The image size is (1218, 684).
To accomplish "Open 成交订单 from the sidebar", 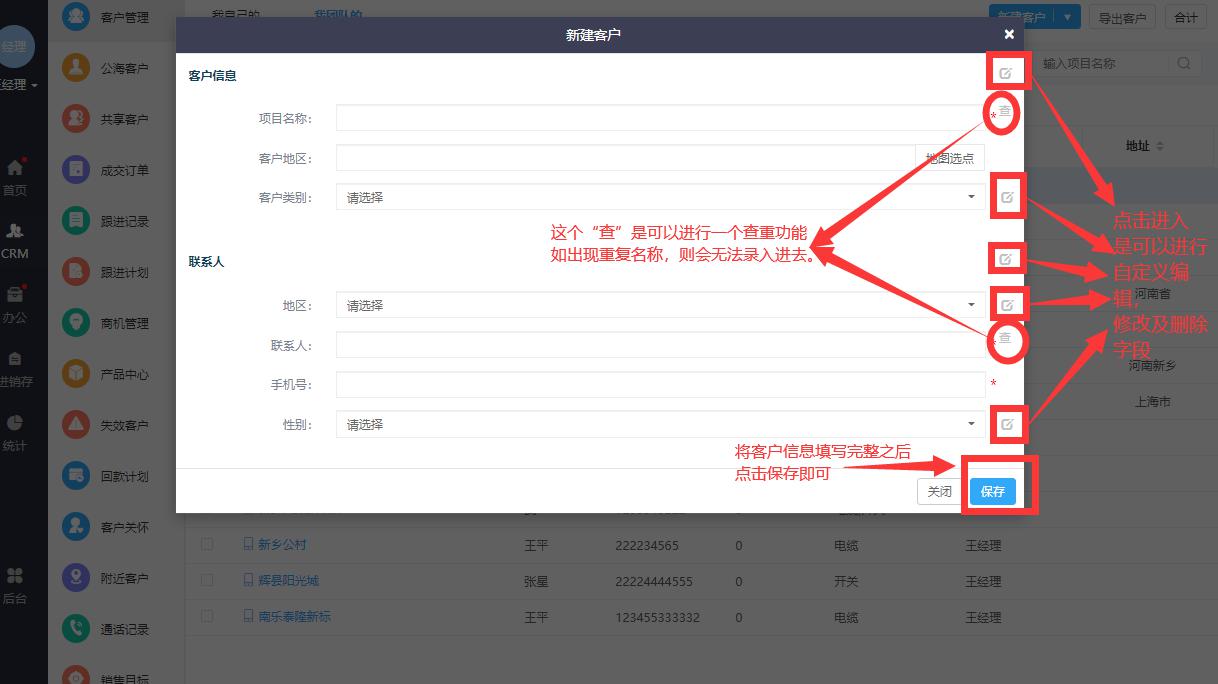I will point(106,170).
